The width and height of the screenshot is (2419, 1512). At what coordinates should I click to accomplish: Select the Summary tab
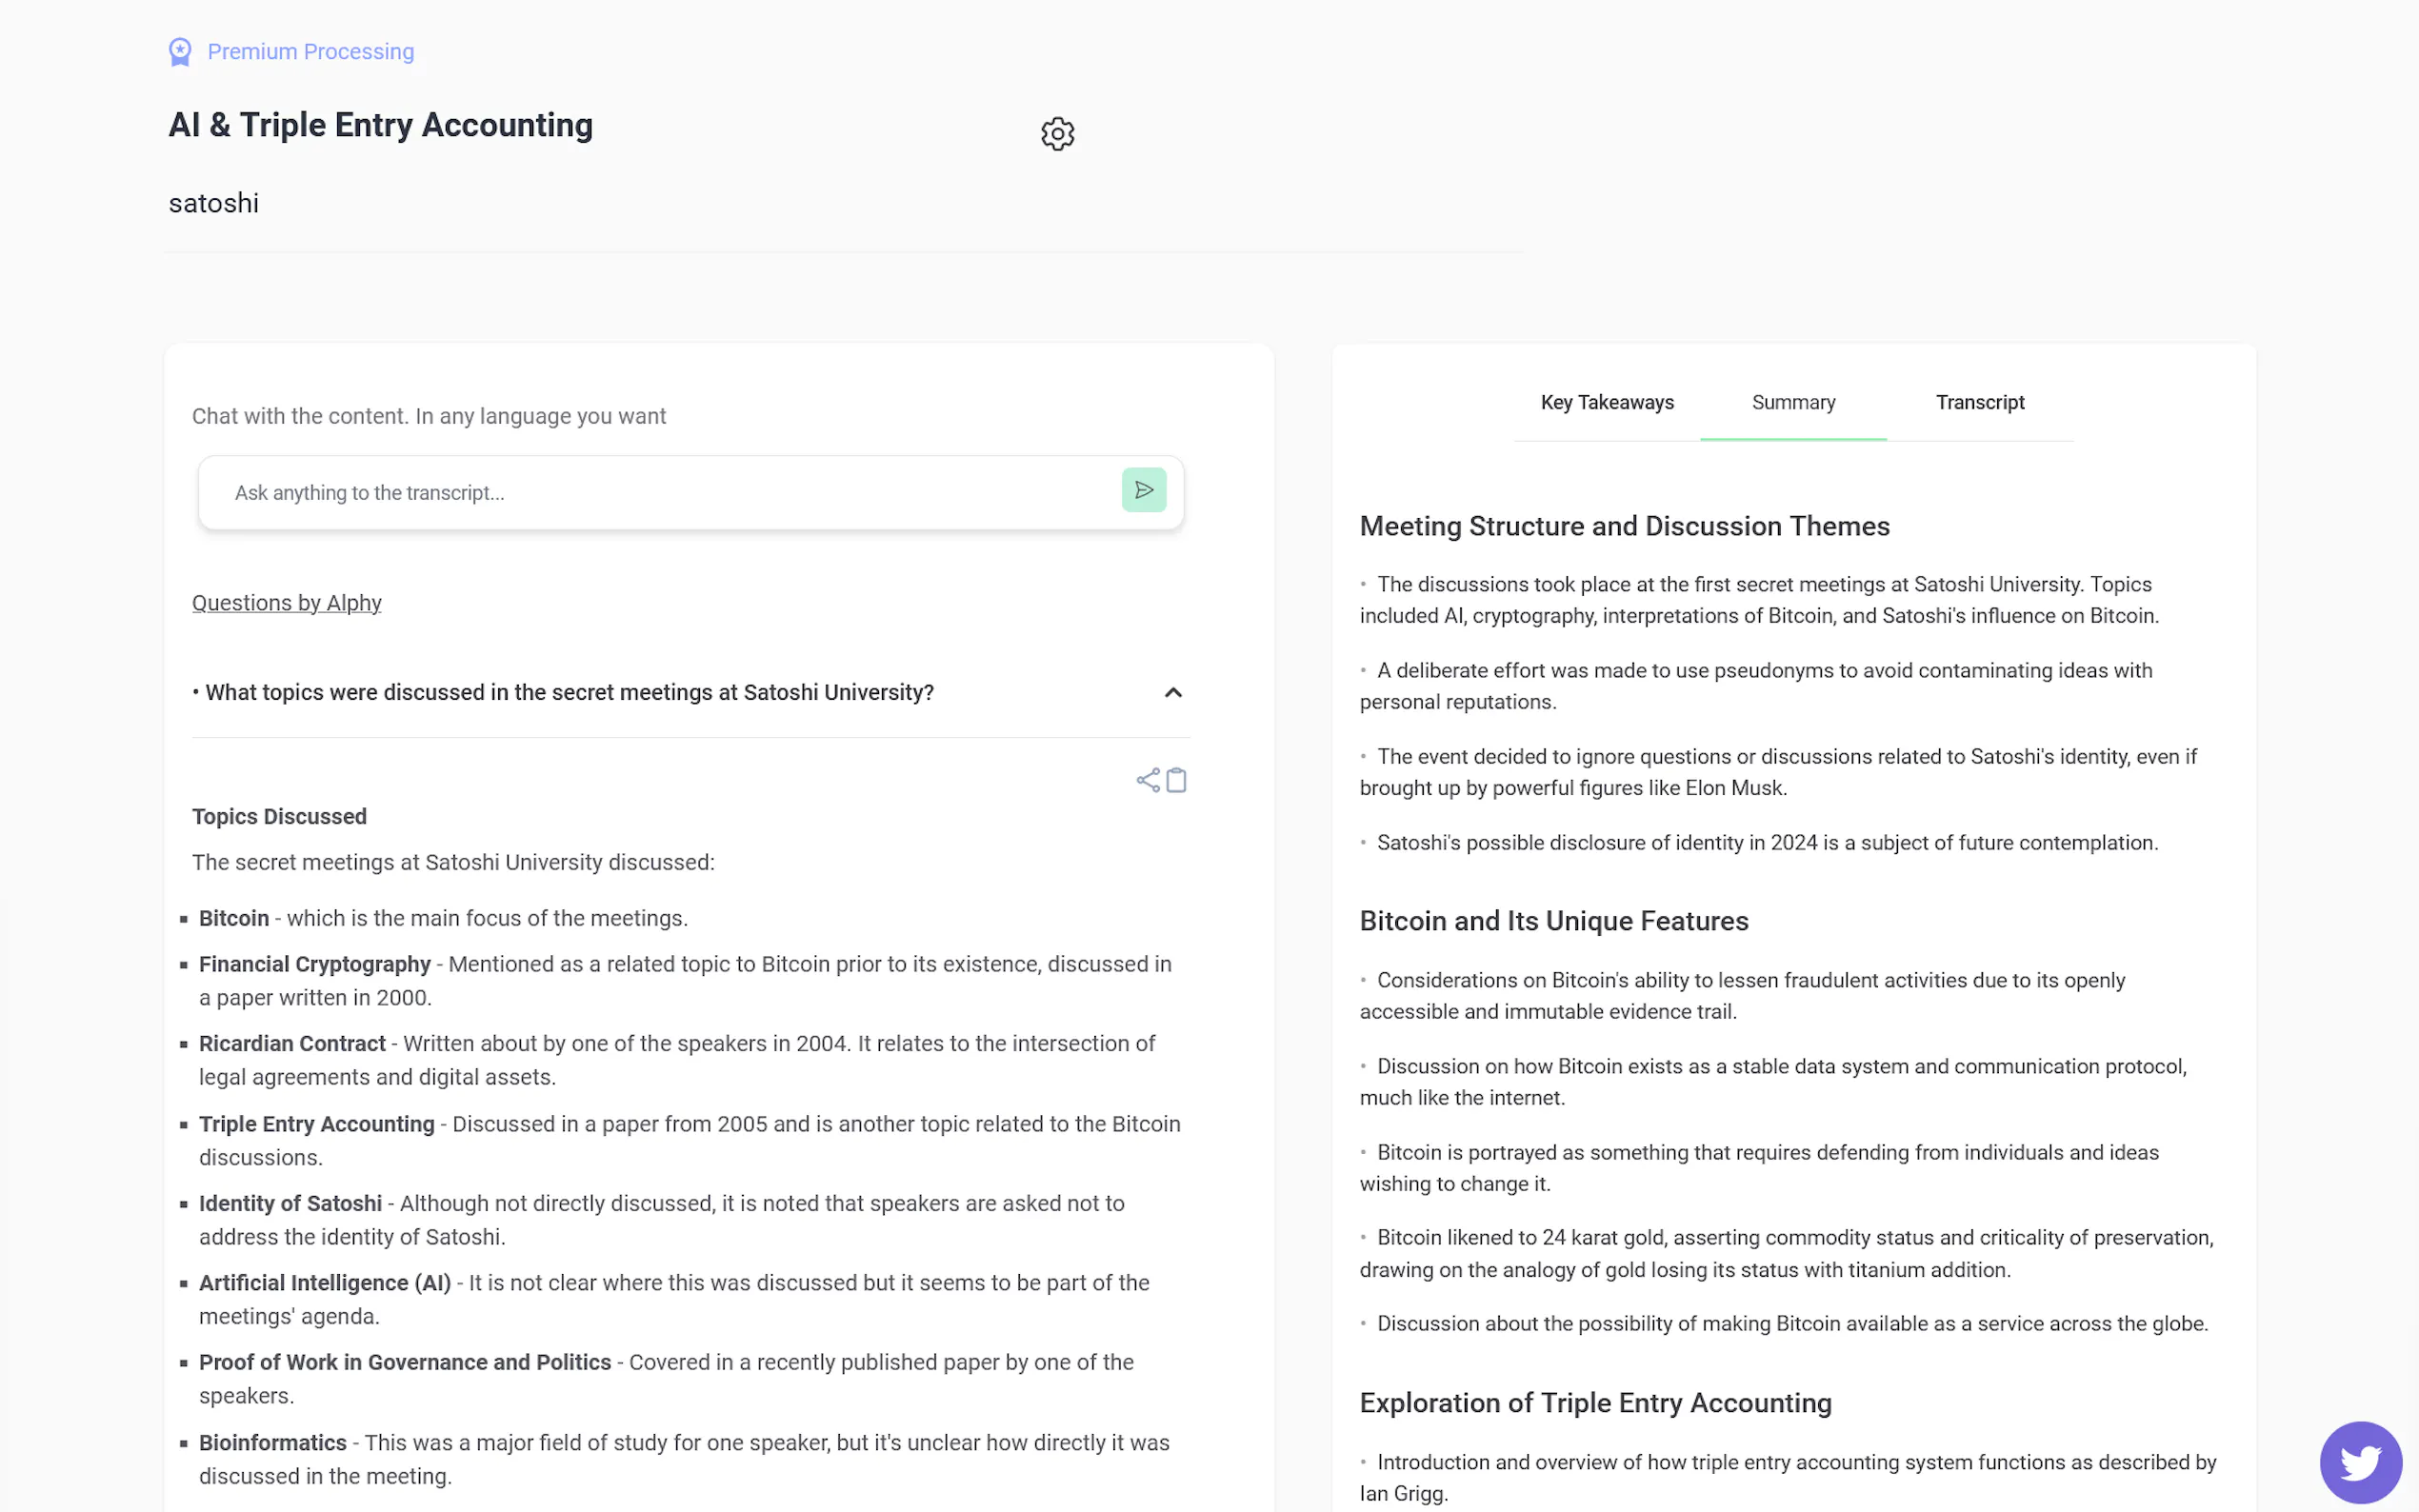pyautogui.click(x=1793, y=403)
